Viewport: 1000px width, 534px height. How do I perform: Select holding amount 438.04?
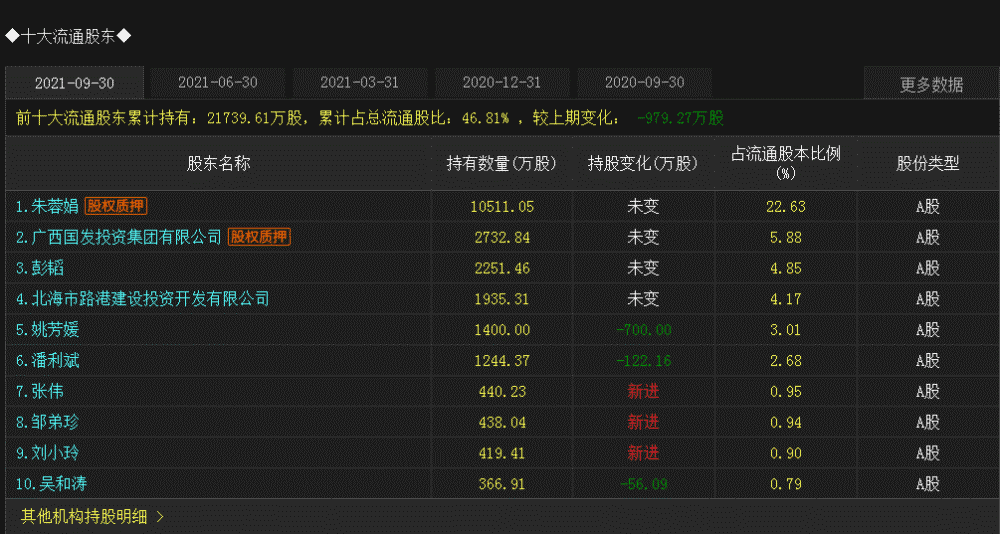point(502,422)
